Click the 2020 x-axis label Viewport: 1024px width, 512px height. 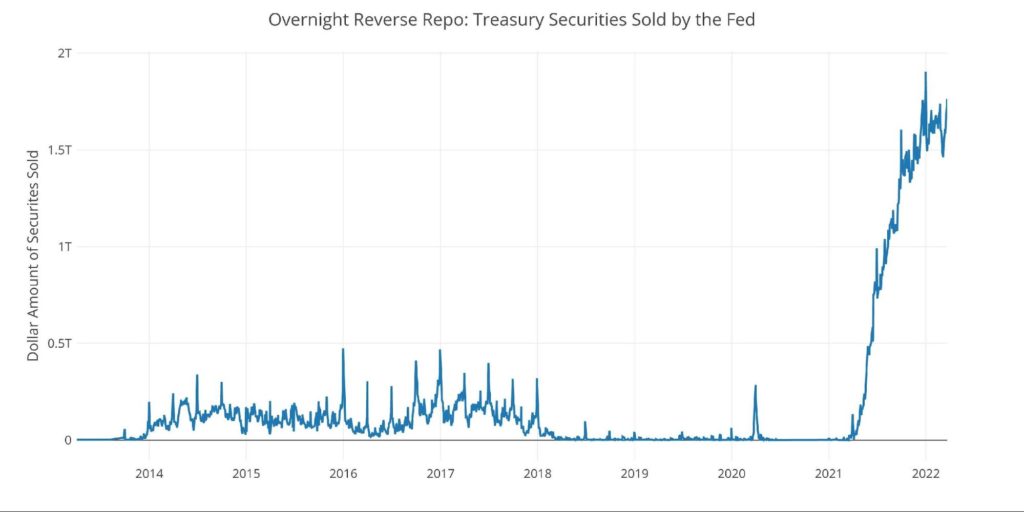(731, 473)
